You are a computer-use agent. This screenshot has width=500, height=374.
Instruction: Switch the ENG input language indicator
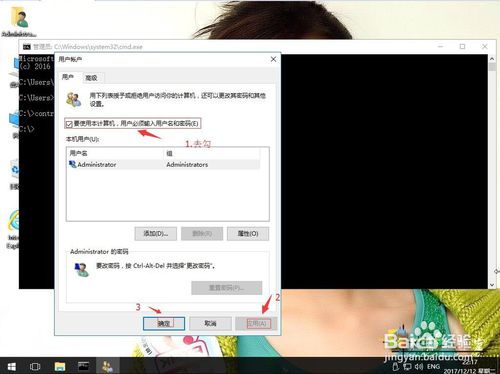tap(433, 367)
